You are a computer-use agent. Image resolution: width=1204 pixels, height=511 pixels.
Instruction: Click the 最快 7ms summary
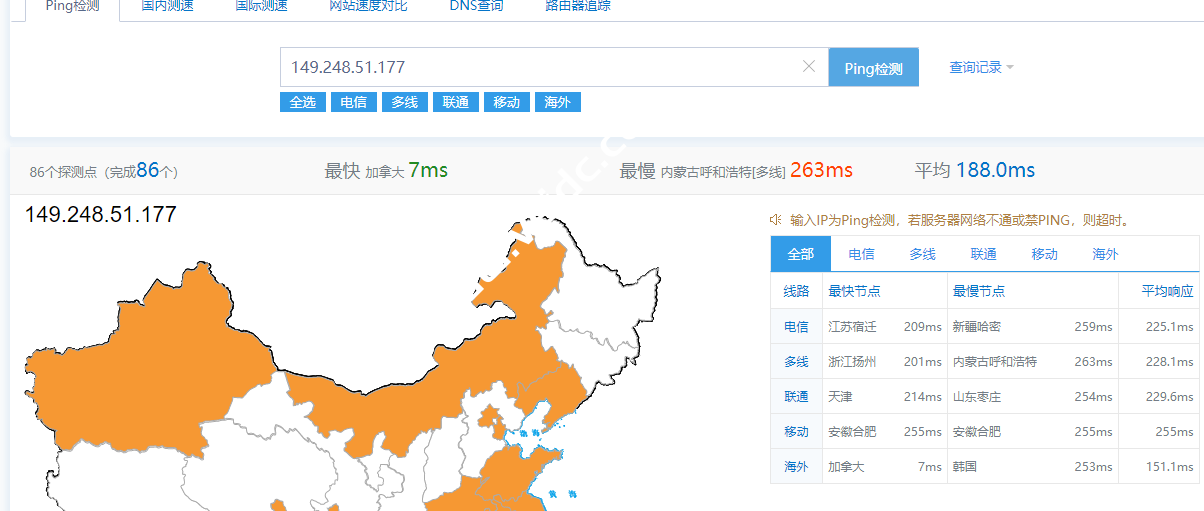click(386, 171)
